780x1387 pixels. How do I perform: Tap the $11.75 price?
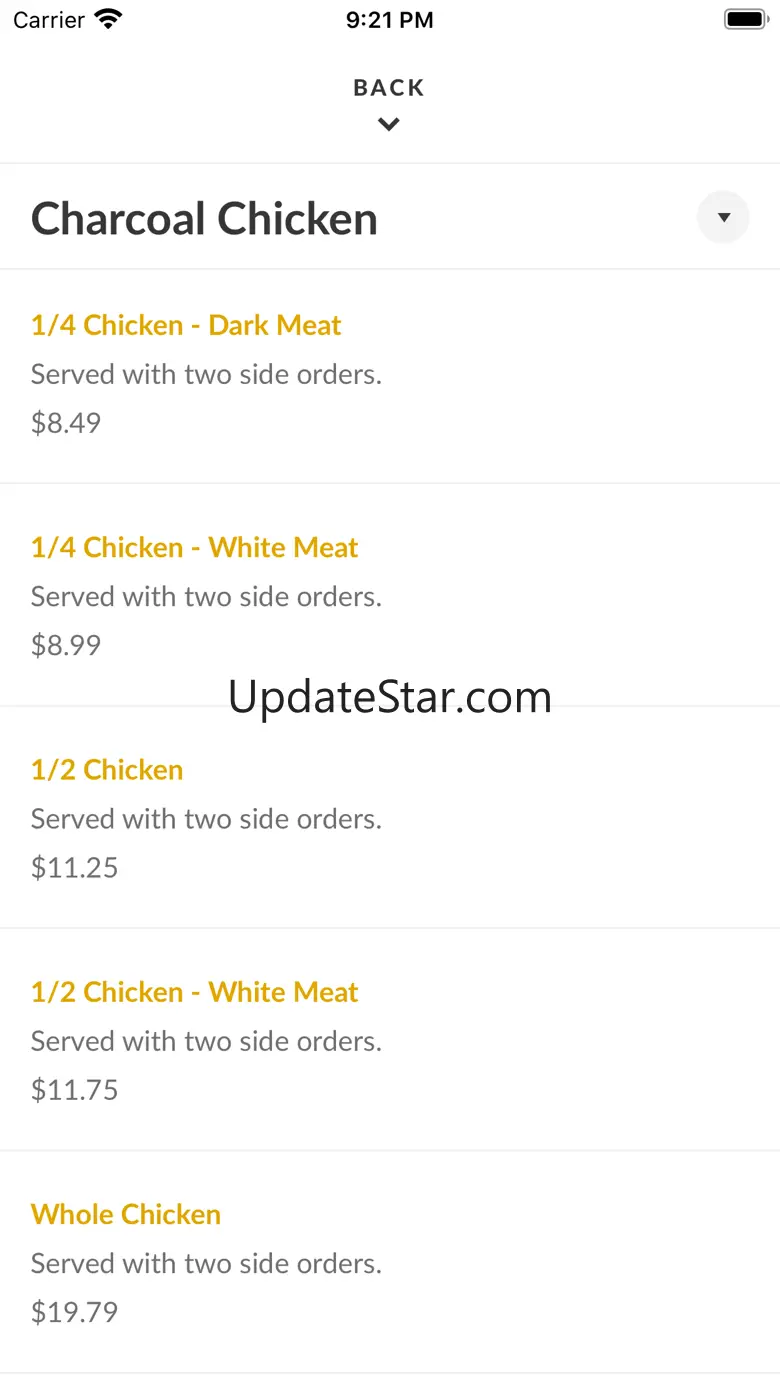pos(74,1089)
